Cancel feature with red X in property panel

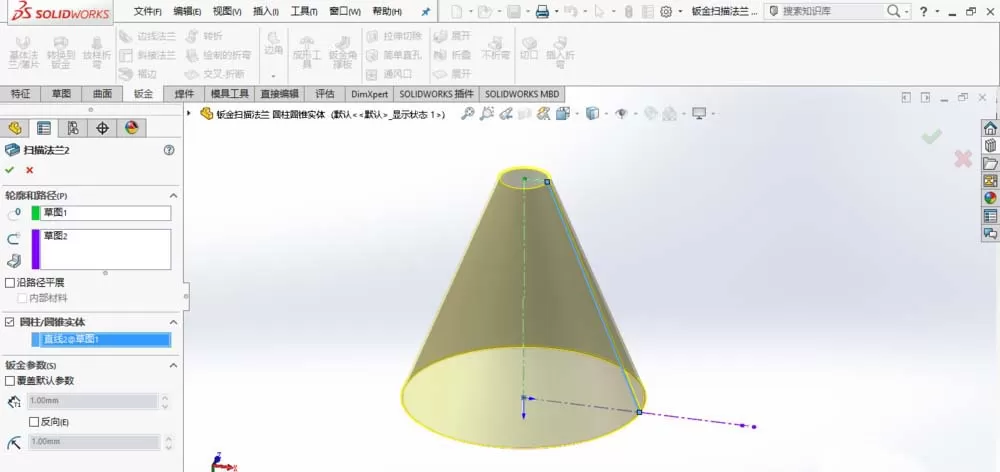tap(29, 170)
